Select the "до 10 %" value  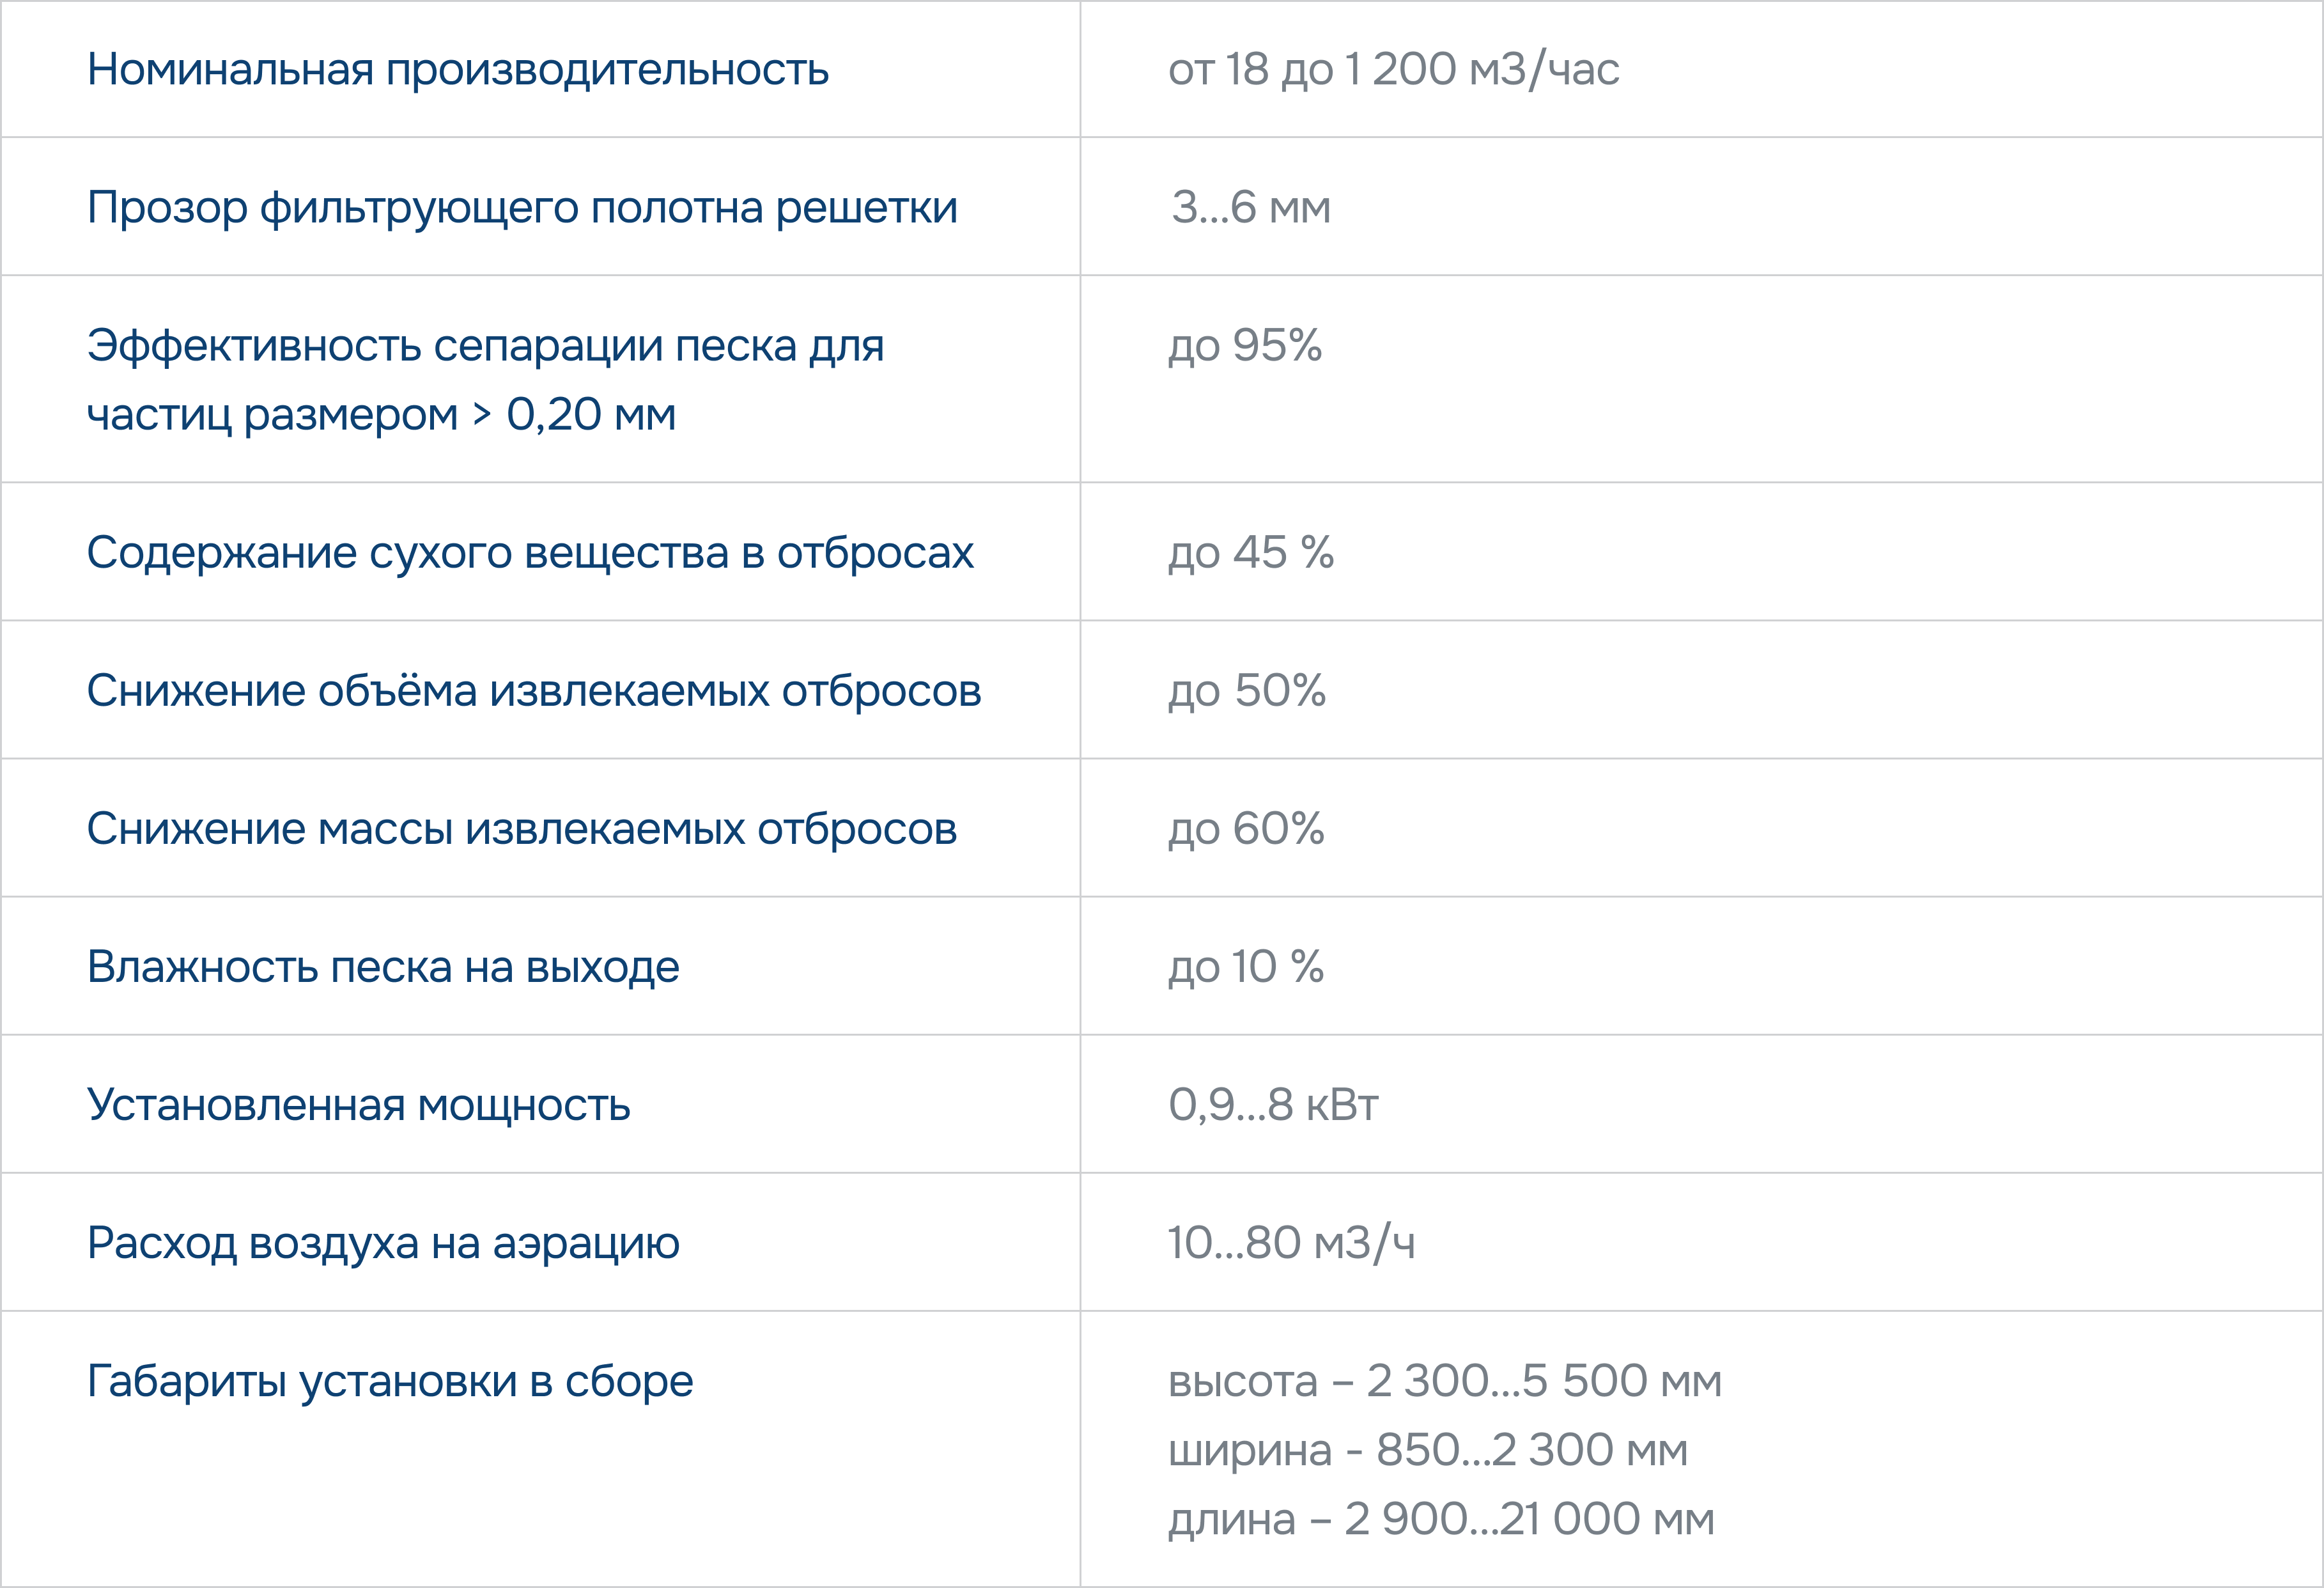(1246, 967)
